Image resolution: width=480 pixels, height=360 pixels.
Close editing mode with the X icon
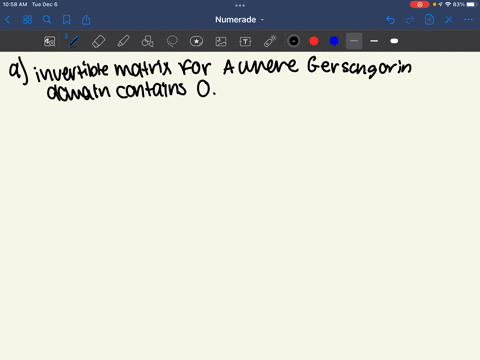point(449,20)
